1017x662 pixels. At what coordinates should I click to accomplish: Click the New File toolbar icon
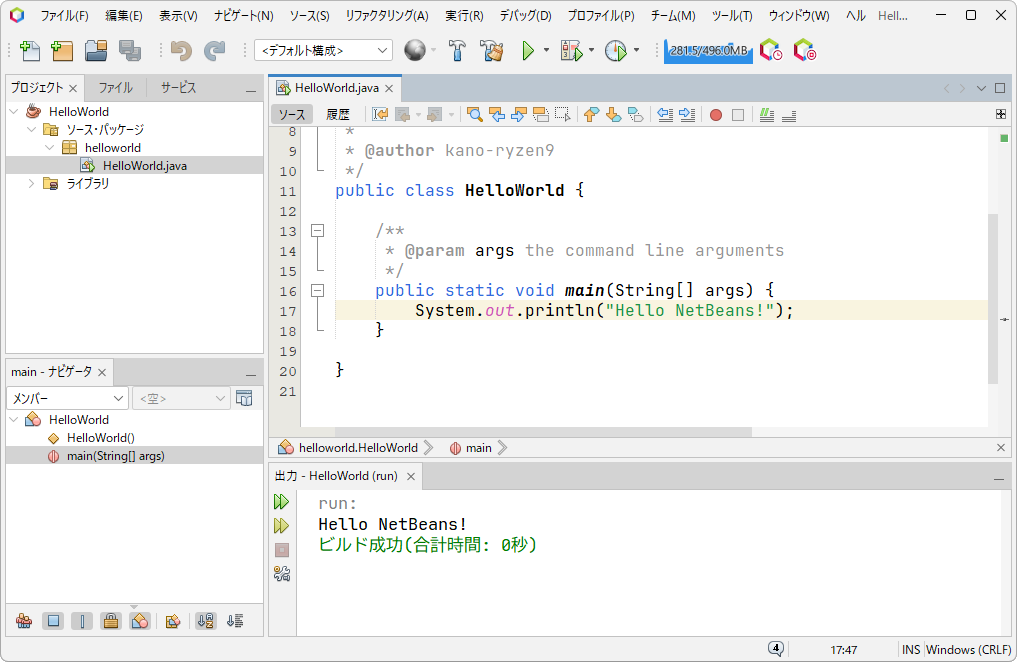(30, 51)
